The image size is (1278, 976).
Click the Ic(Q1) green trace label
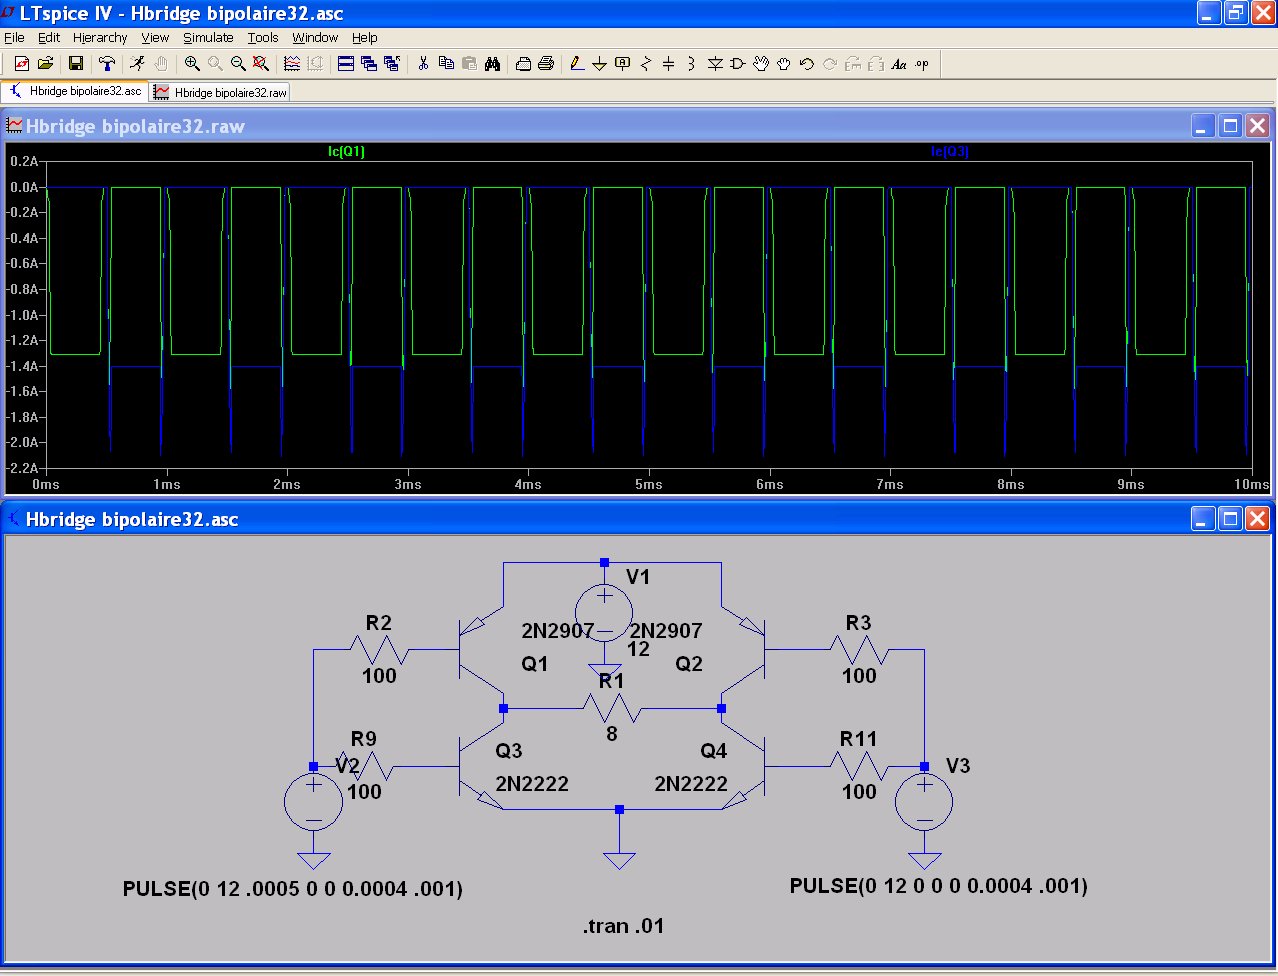346,152
